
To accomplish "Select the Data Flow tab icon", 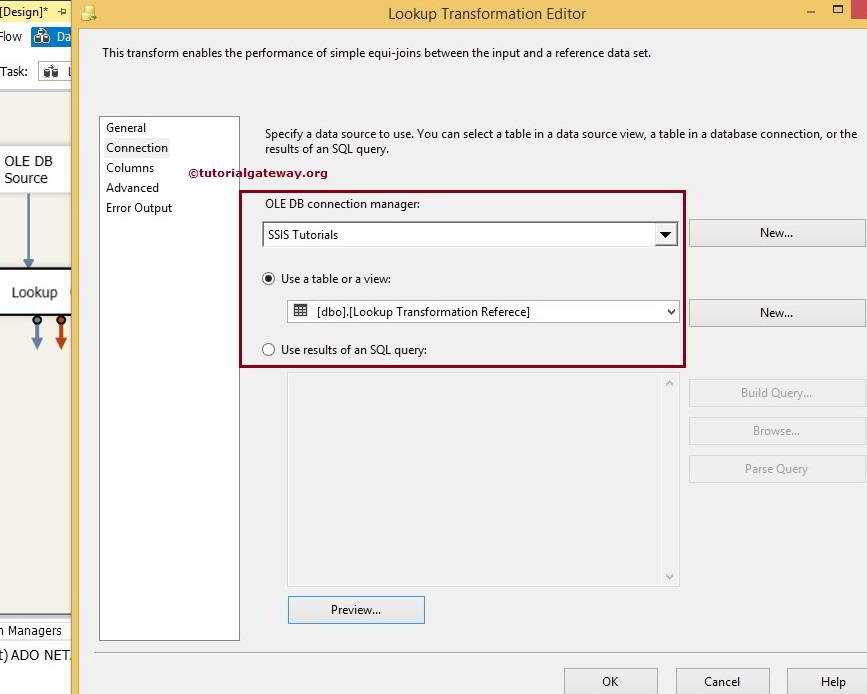I will [44, 37].
